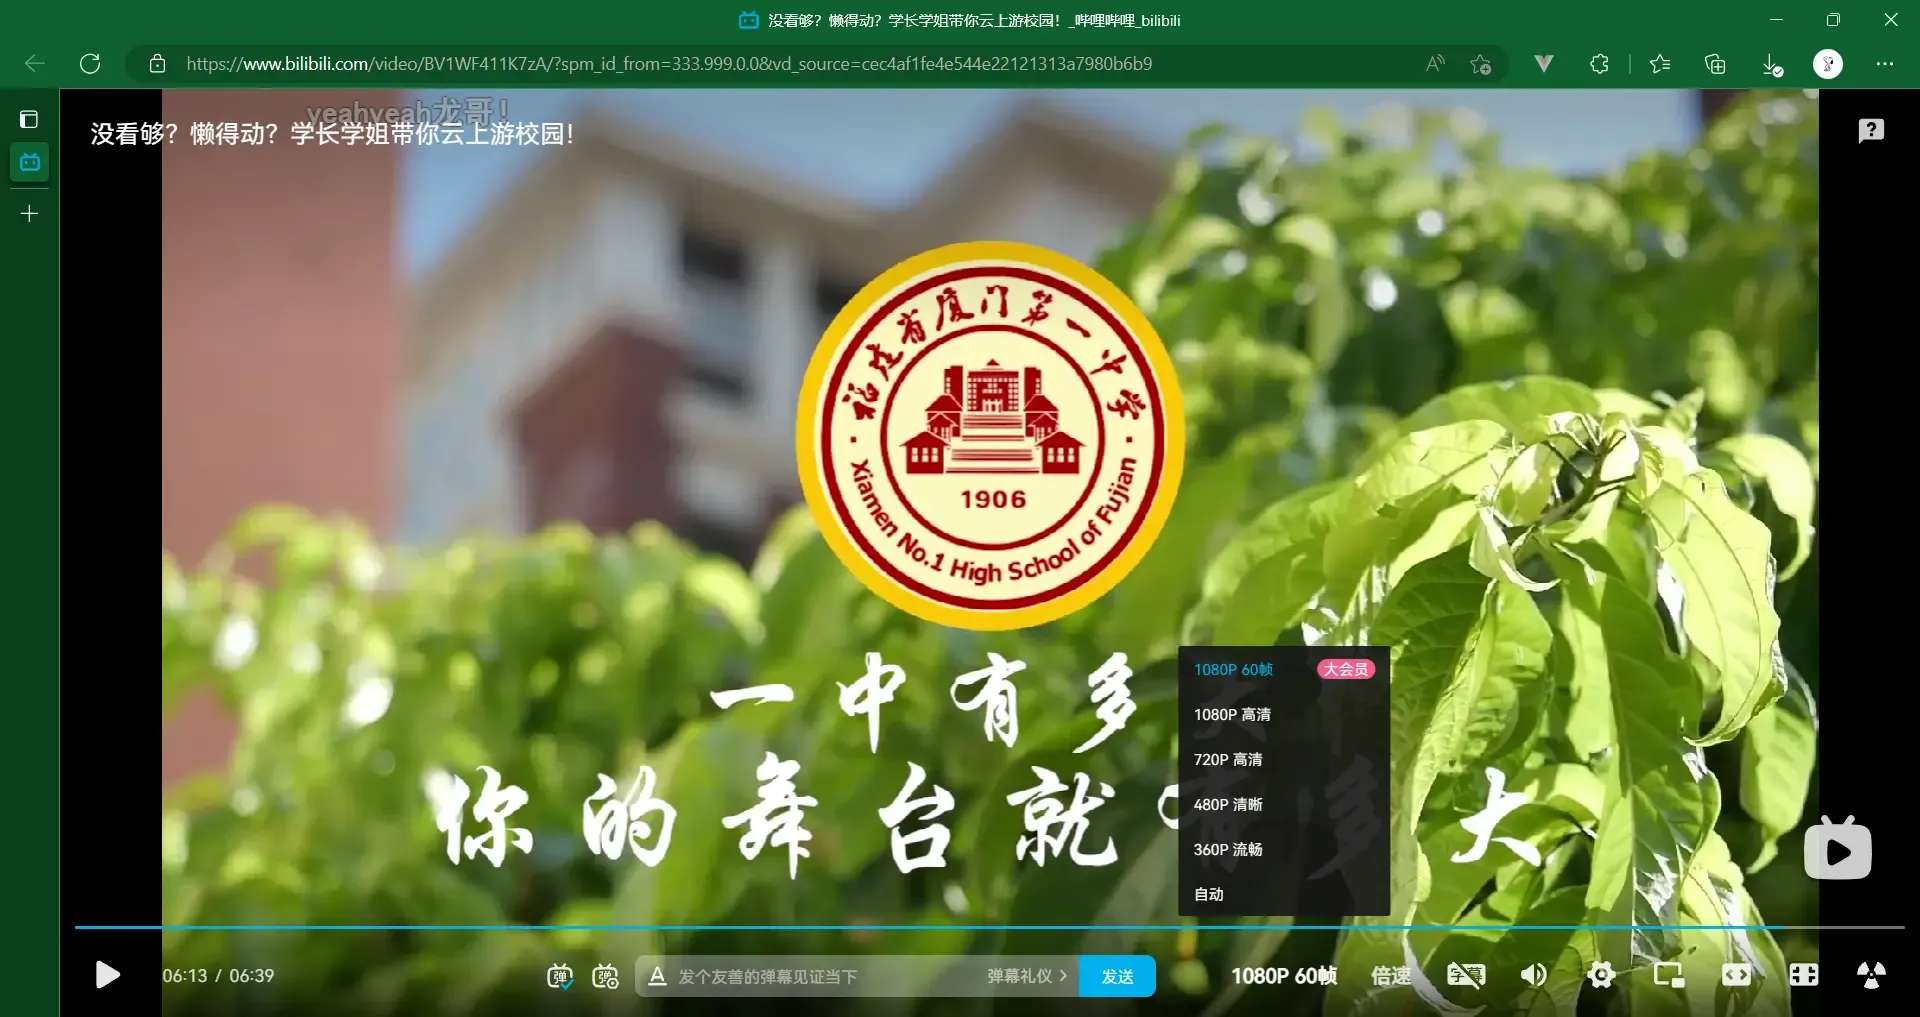Open player settings gear
Viewport: 1920px width, 1017px height.
(1601, 975)
